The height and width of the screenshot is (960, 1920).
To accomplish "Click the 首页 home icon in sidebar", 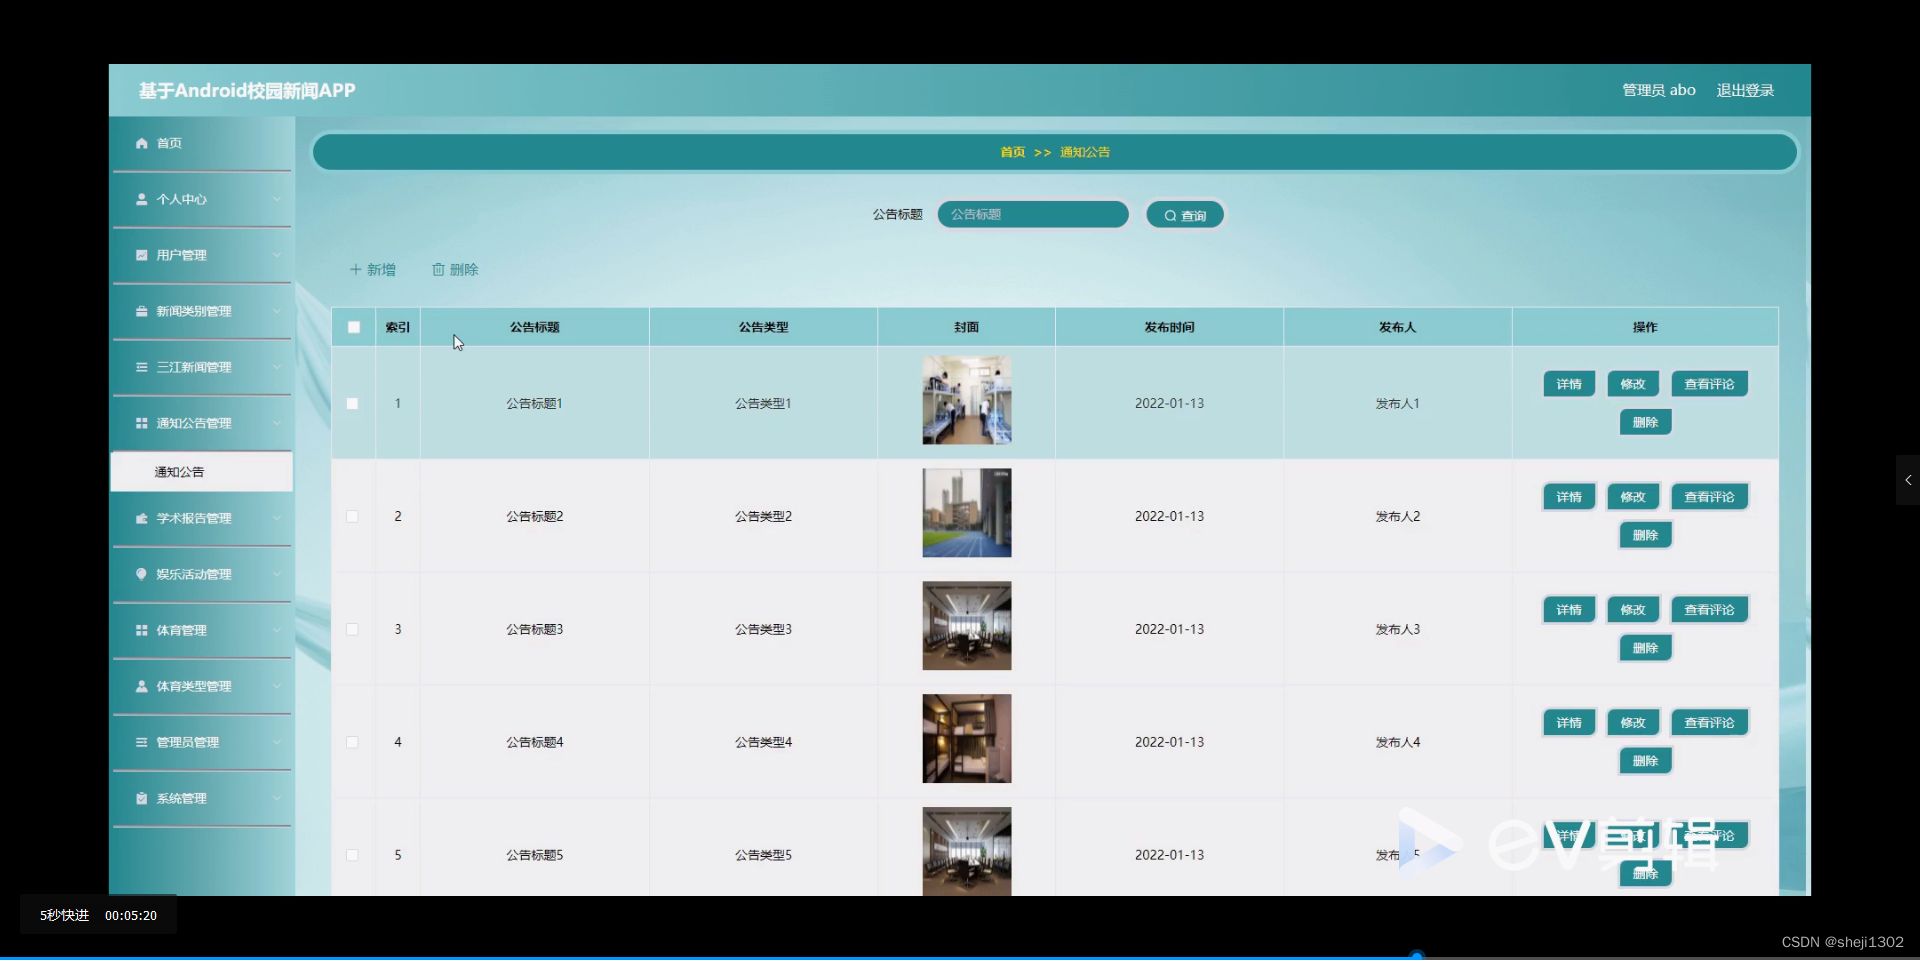I will tap(142, 143).
